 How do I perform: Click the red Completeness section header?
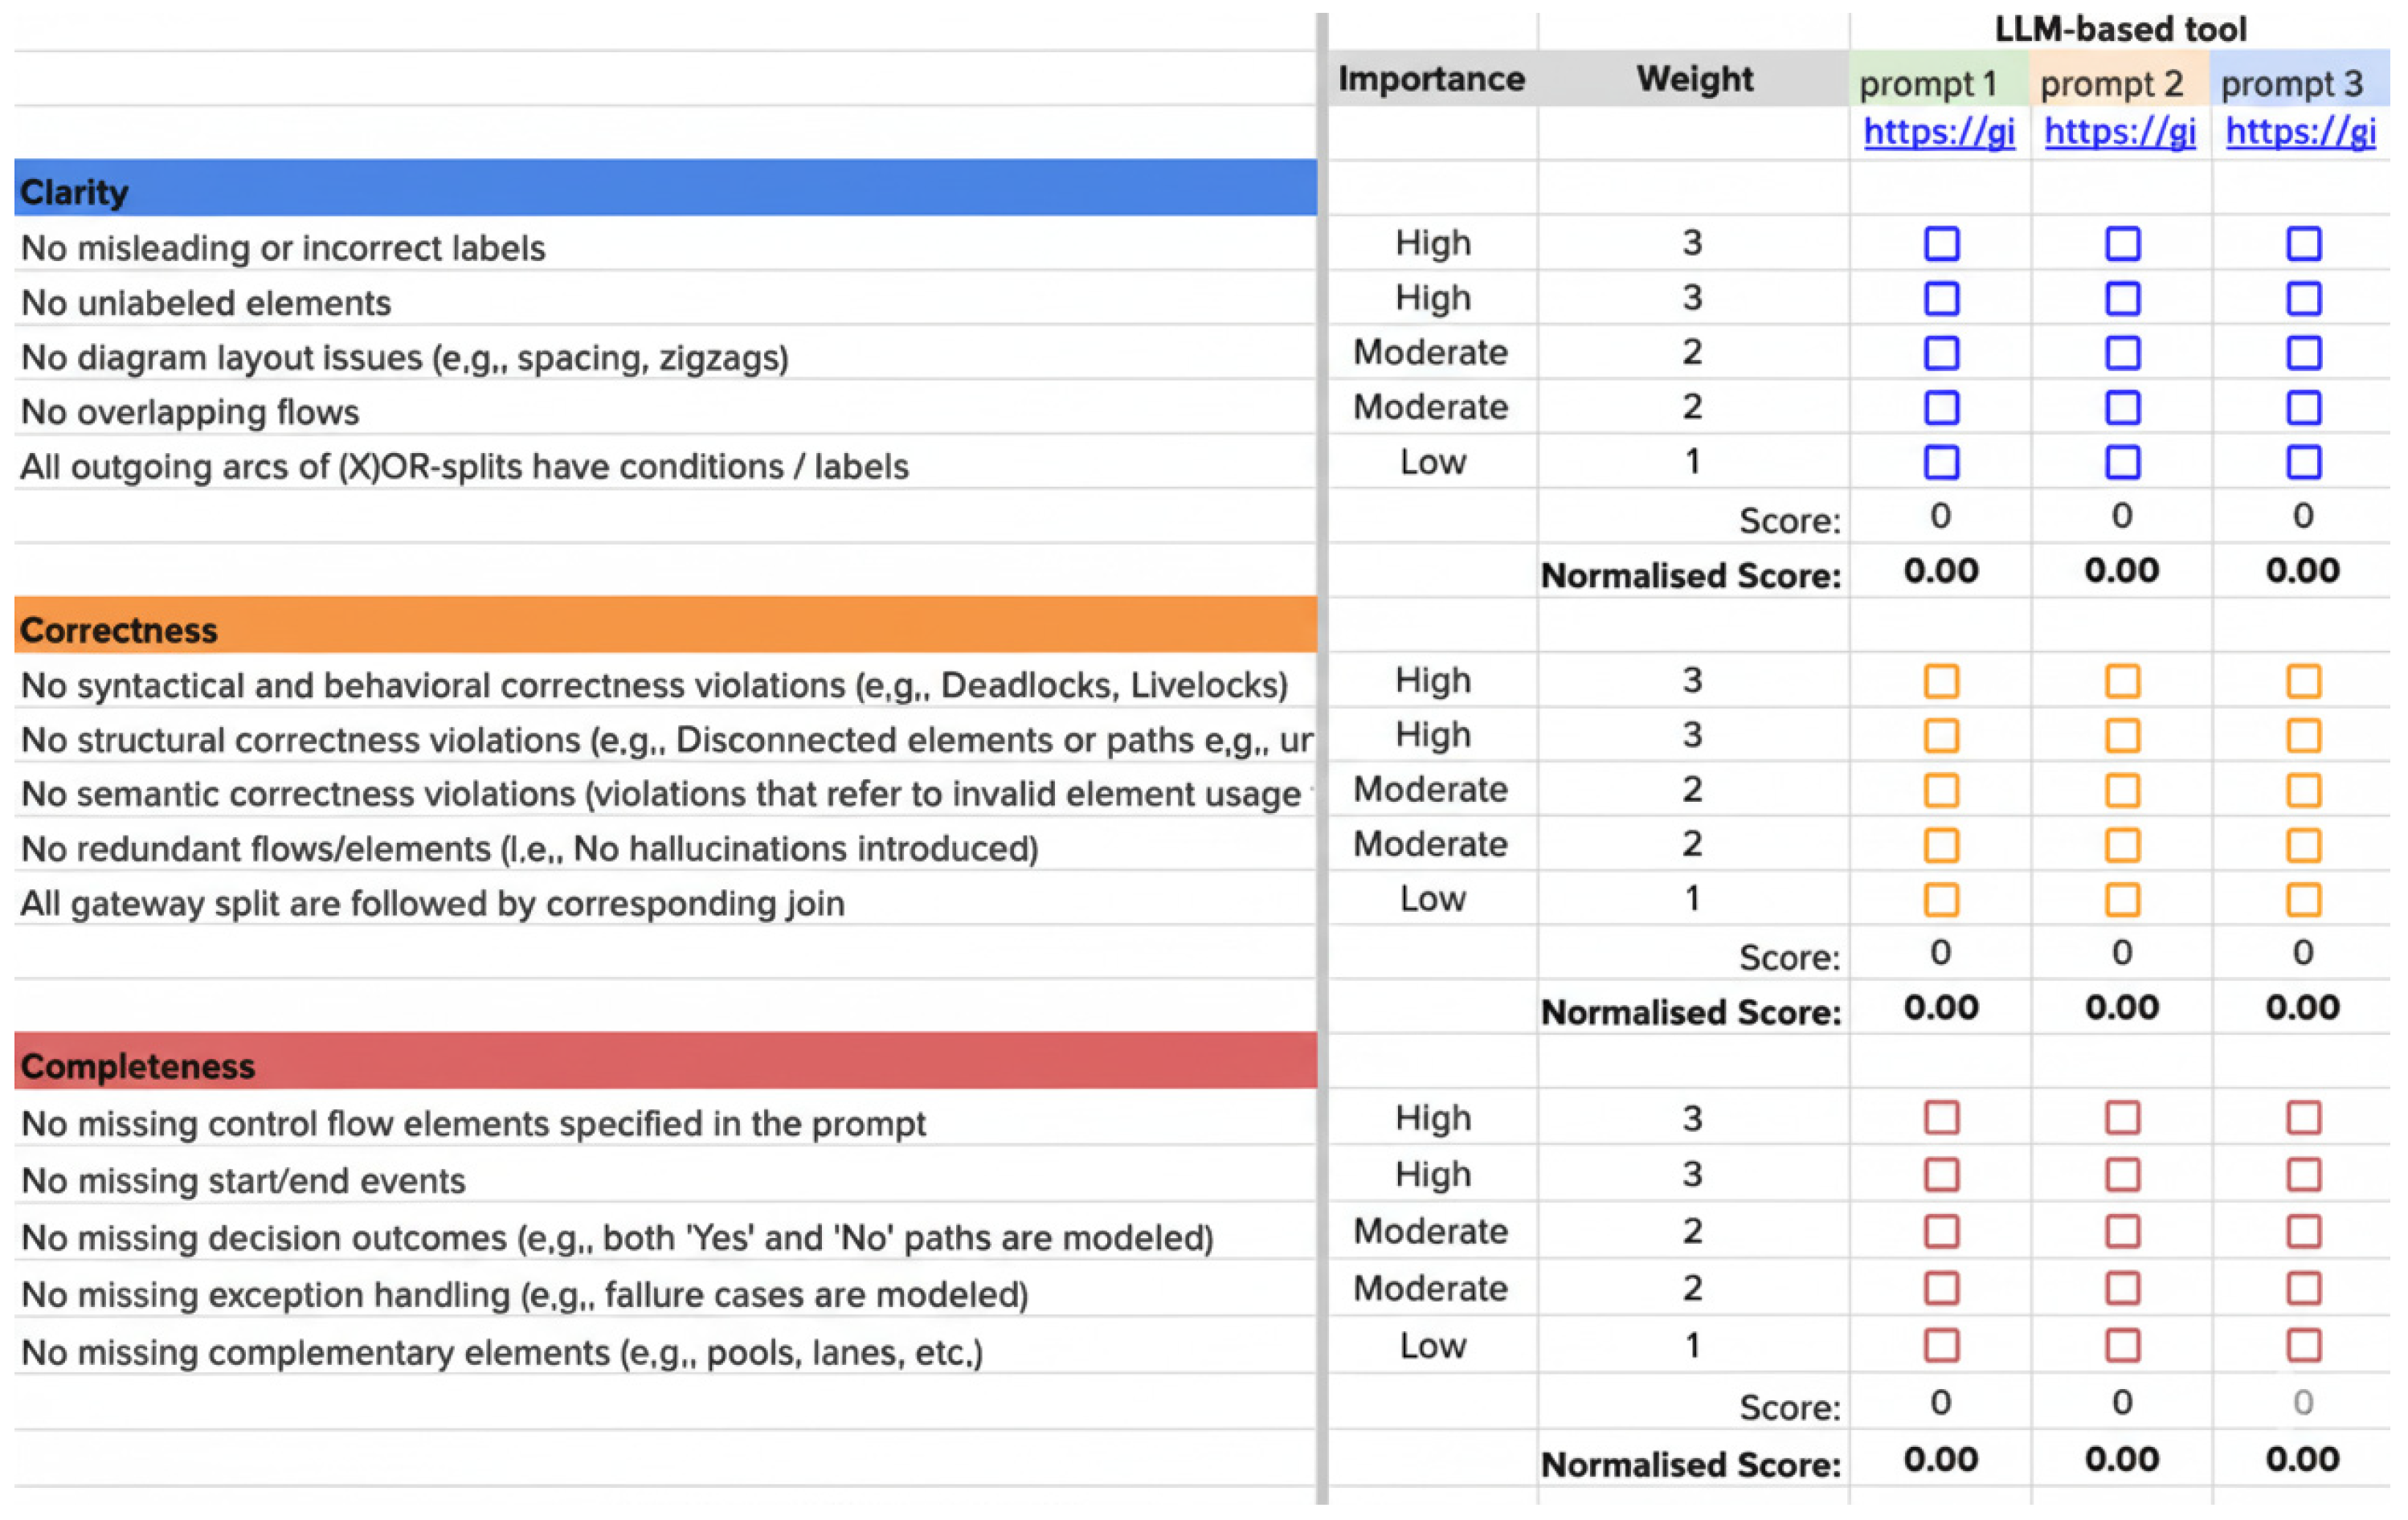[665, 1063]
